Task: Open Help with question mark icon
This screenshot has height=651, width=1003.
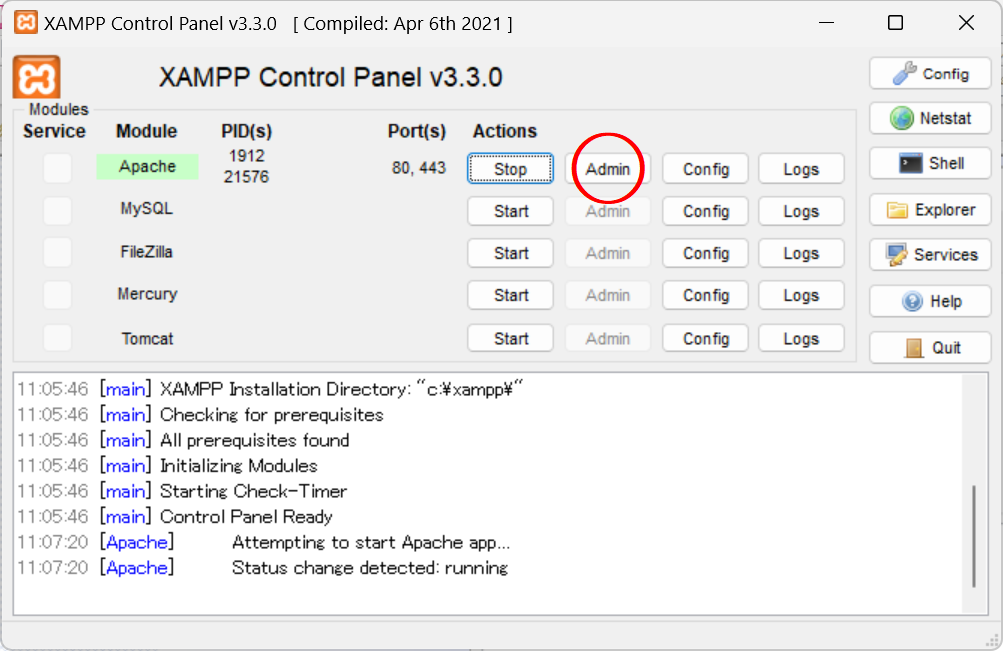Action: [x=930, y=301]
